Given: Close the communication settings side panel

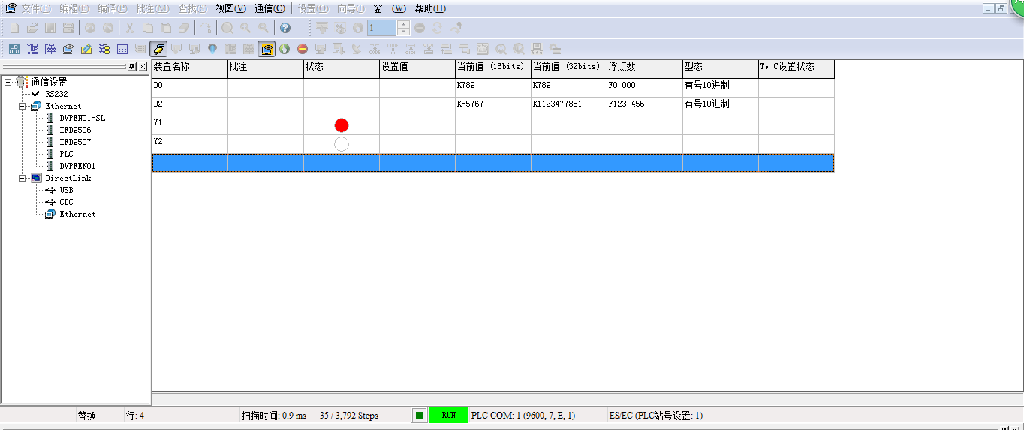Looking at the screenshot, I should [x=143, y=66].
